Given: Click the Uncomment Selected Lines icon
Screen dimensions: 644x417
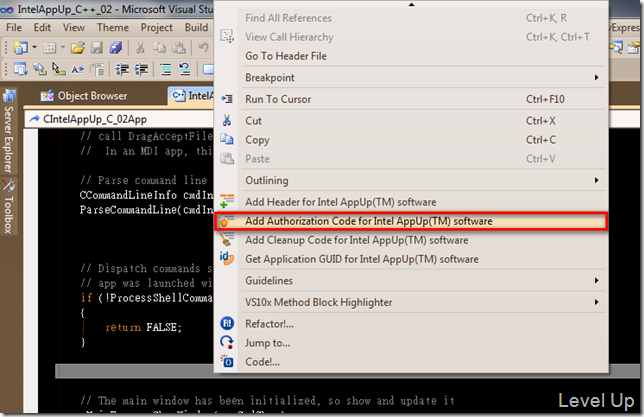Looking at the screenshot, I should point(185,69).
